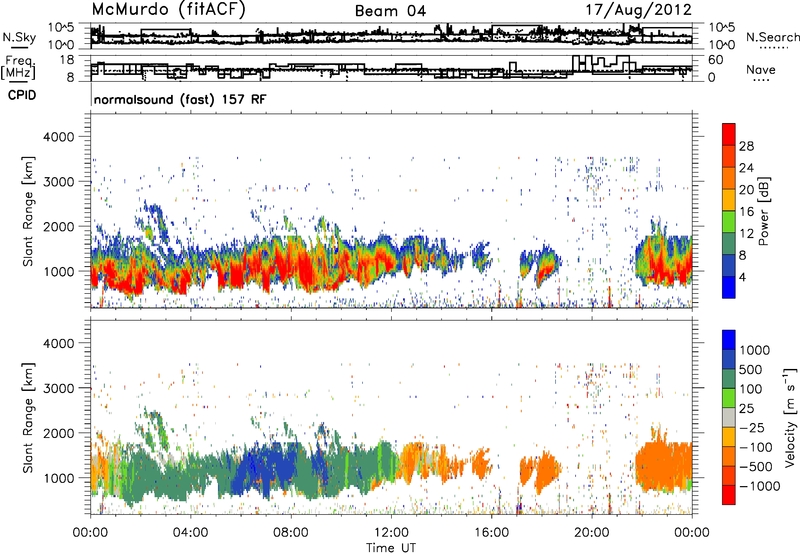Click the '-25' velocity colorbar label
The image size is (800, 554).
[752, 428]
